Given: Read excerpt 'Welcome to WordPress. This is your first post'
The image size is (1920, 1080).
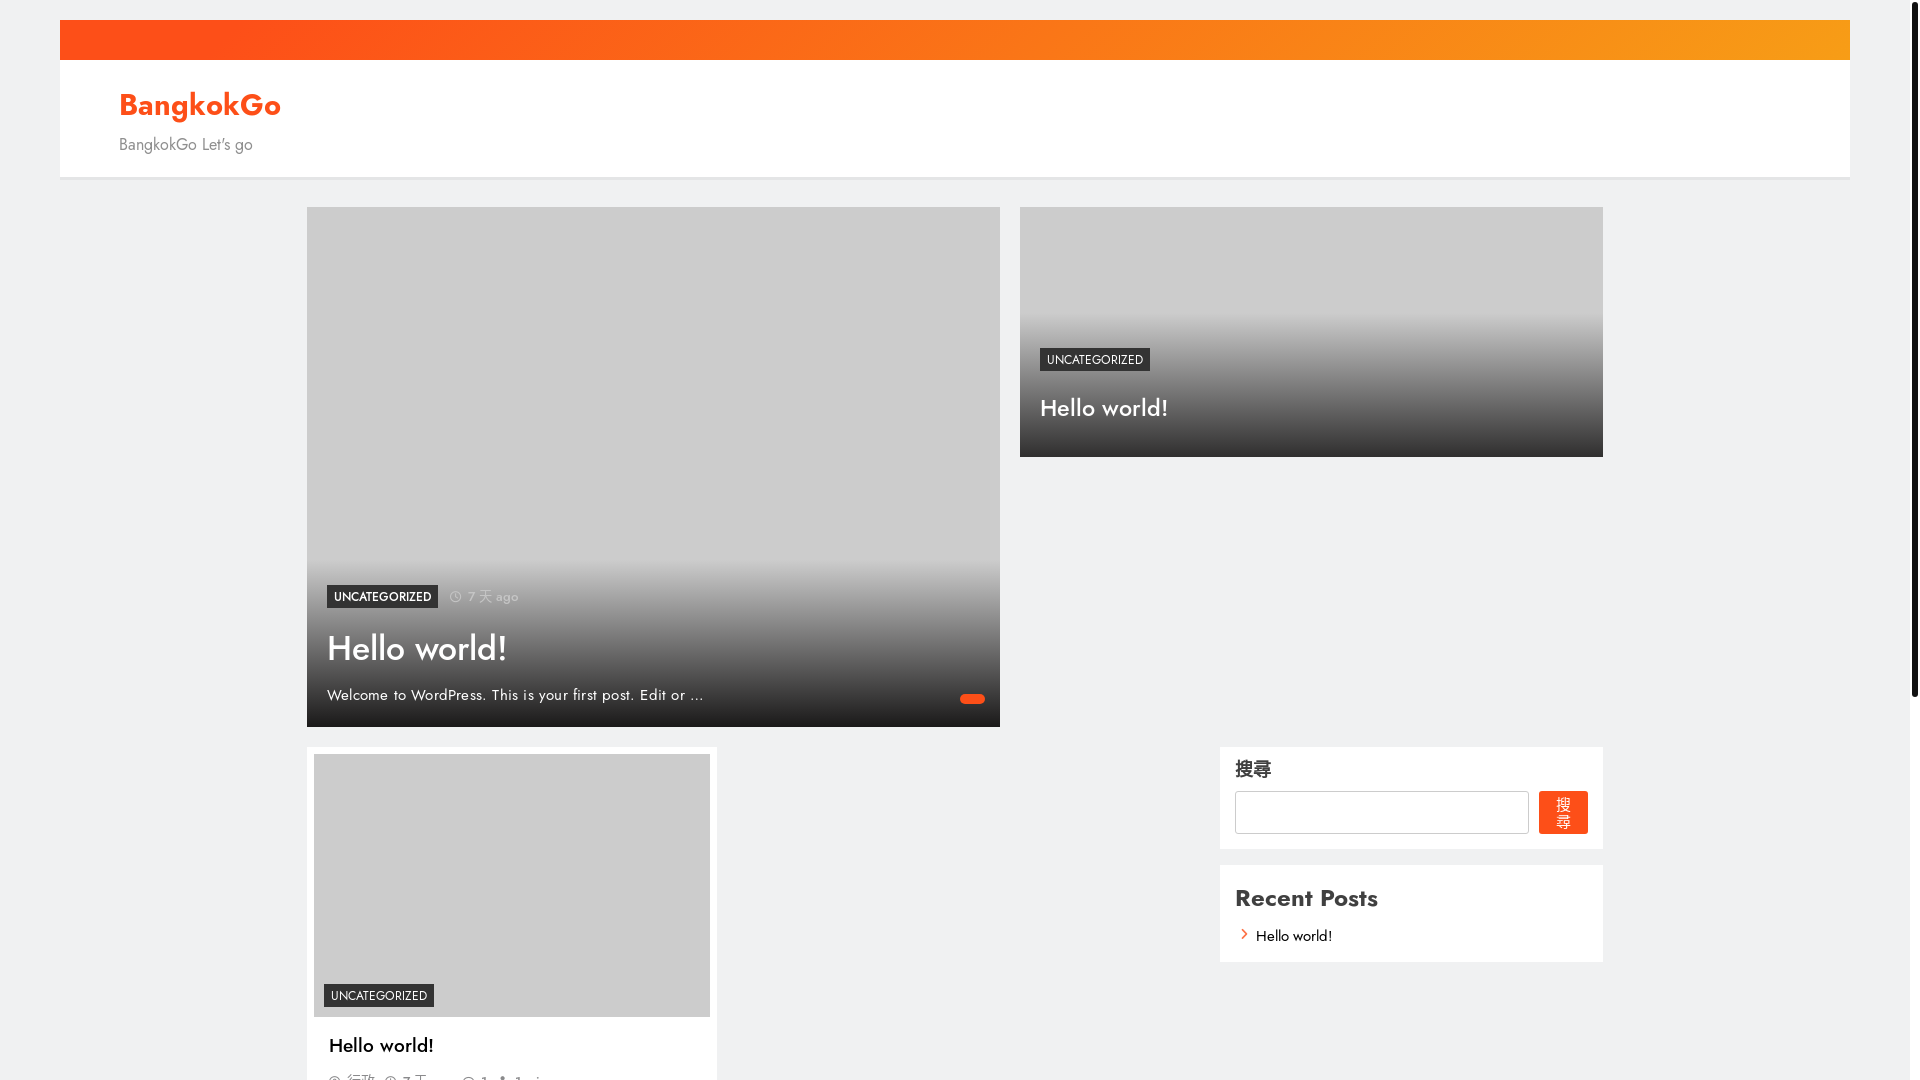Looking at the screenshot, I should [515, 695].
